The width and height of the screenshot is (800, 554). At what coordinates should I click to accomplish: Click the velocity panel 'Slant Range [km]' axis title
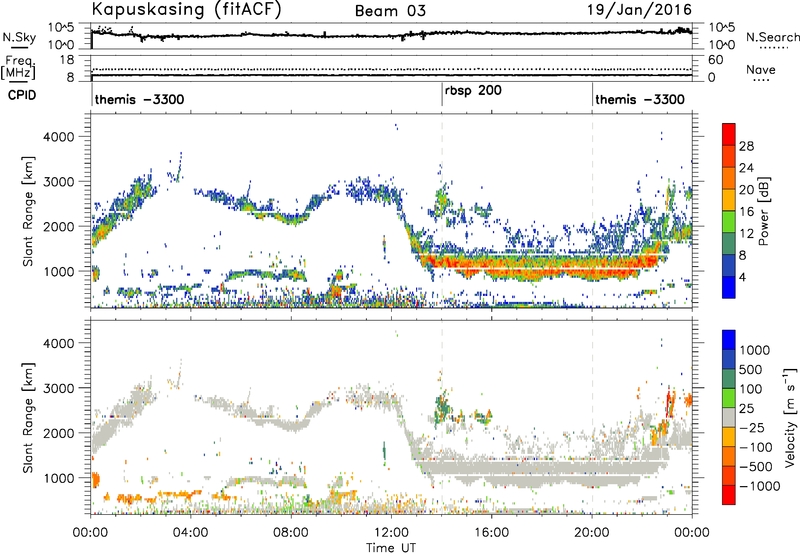28,417
